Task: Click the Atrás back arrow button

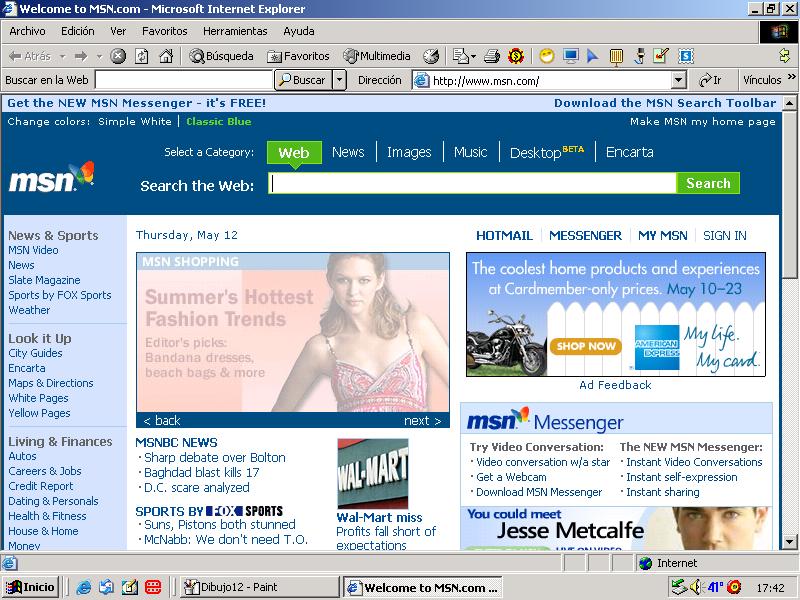Action: pyautogui.click(x=30, y=56)
